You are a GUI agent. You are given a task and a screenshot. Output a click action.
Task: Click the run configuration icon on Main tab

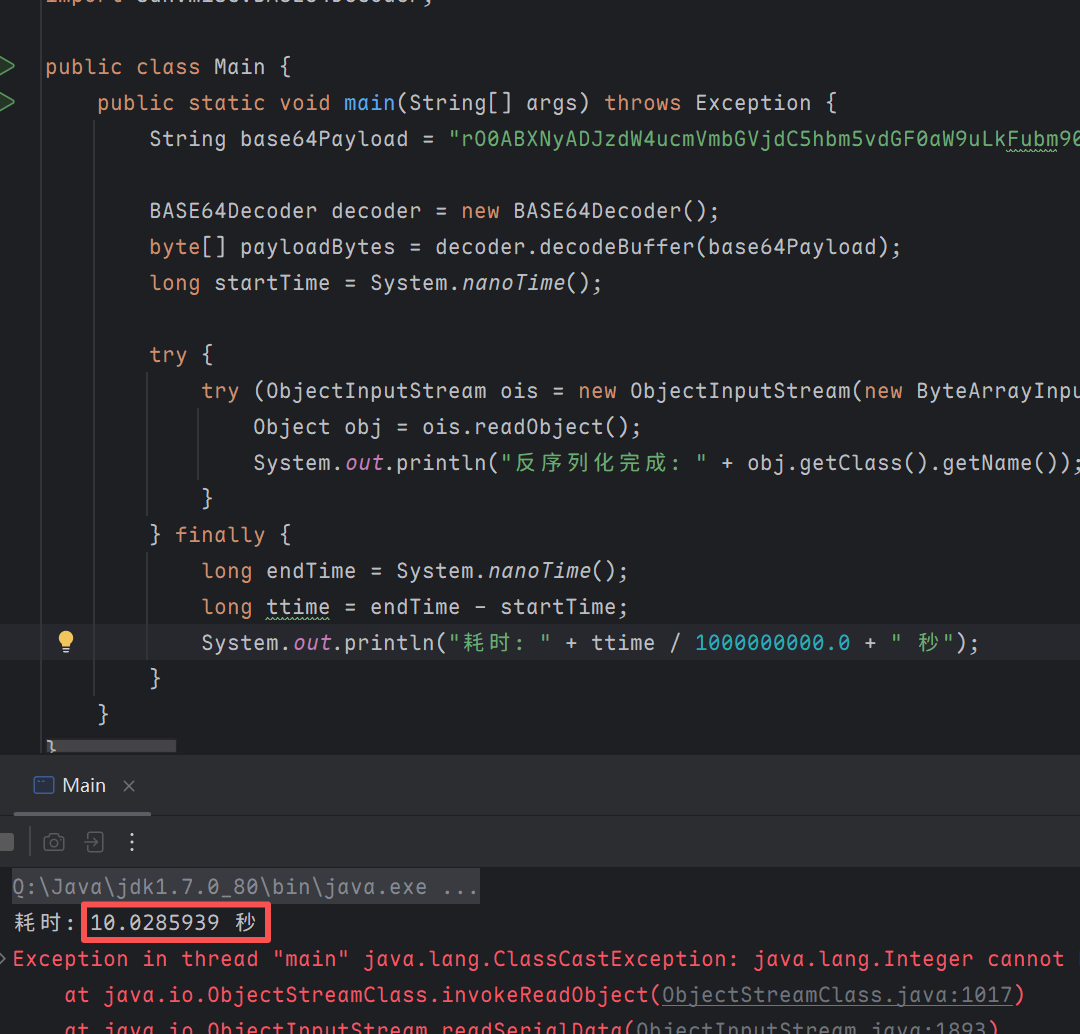pos(43,785)
